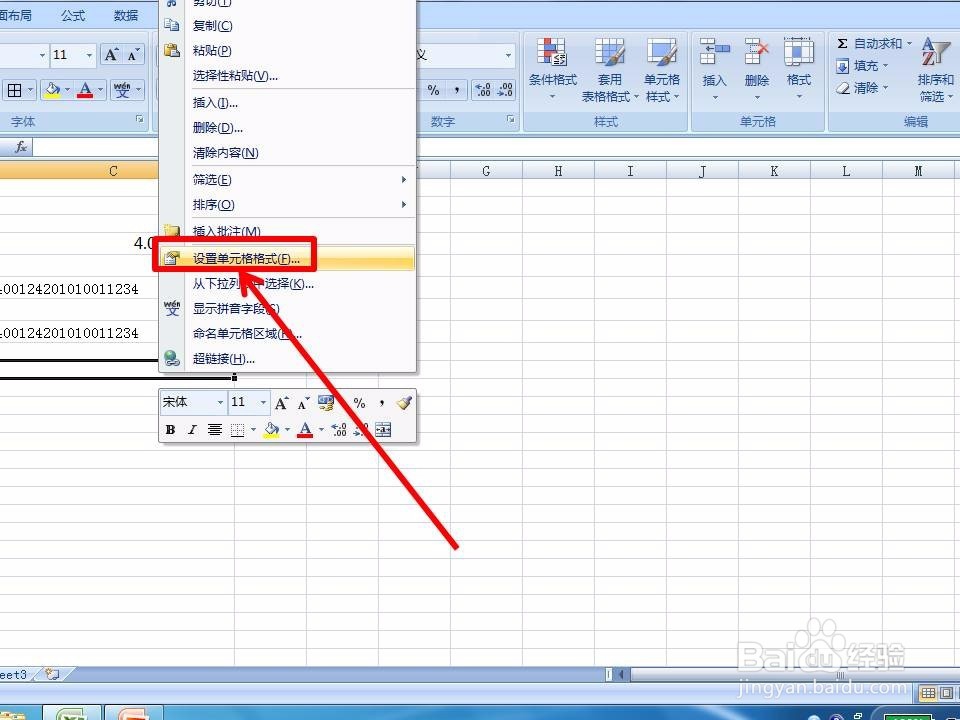The width and height of the screenshot is (960, 720).
Task: Click the Format cells ribbon icon
Action: [x=799, y=51]
